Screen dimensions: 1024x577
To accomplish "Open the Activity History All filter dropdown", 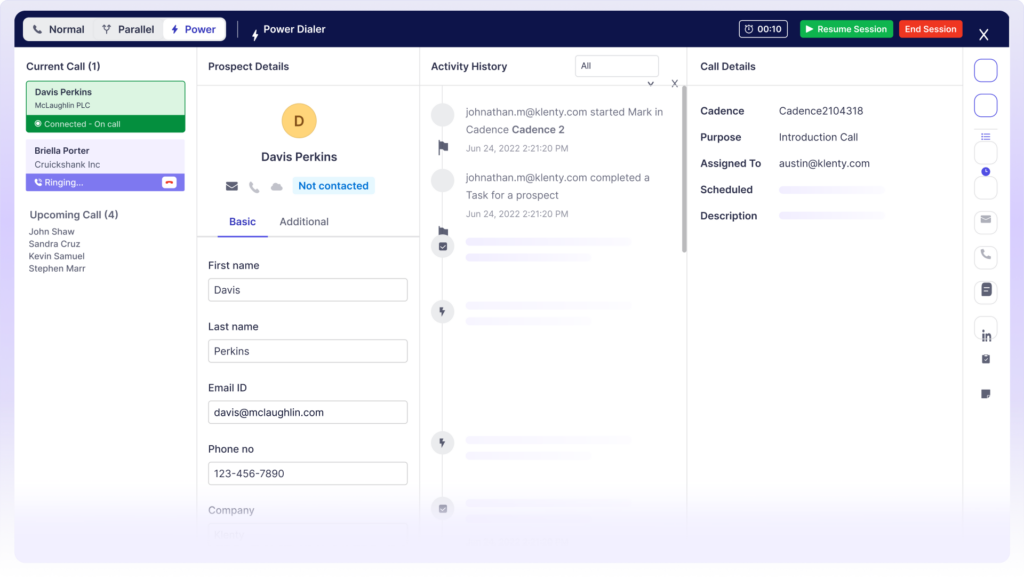I will 616,66.
